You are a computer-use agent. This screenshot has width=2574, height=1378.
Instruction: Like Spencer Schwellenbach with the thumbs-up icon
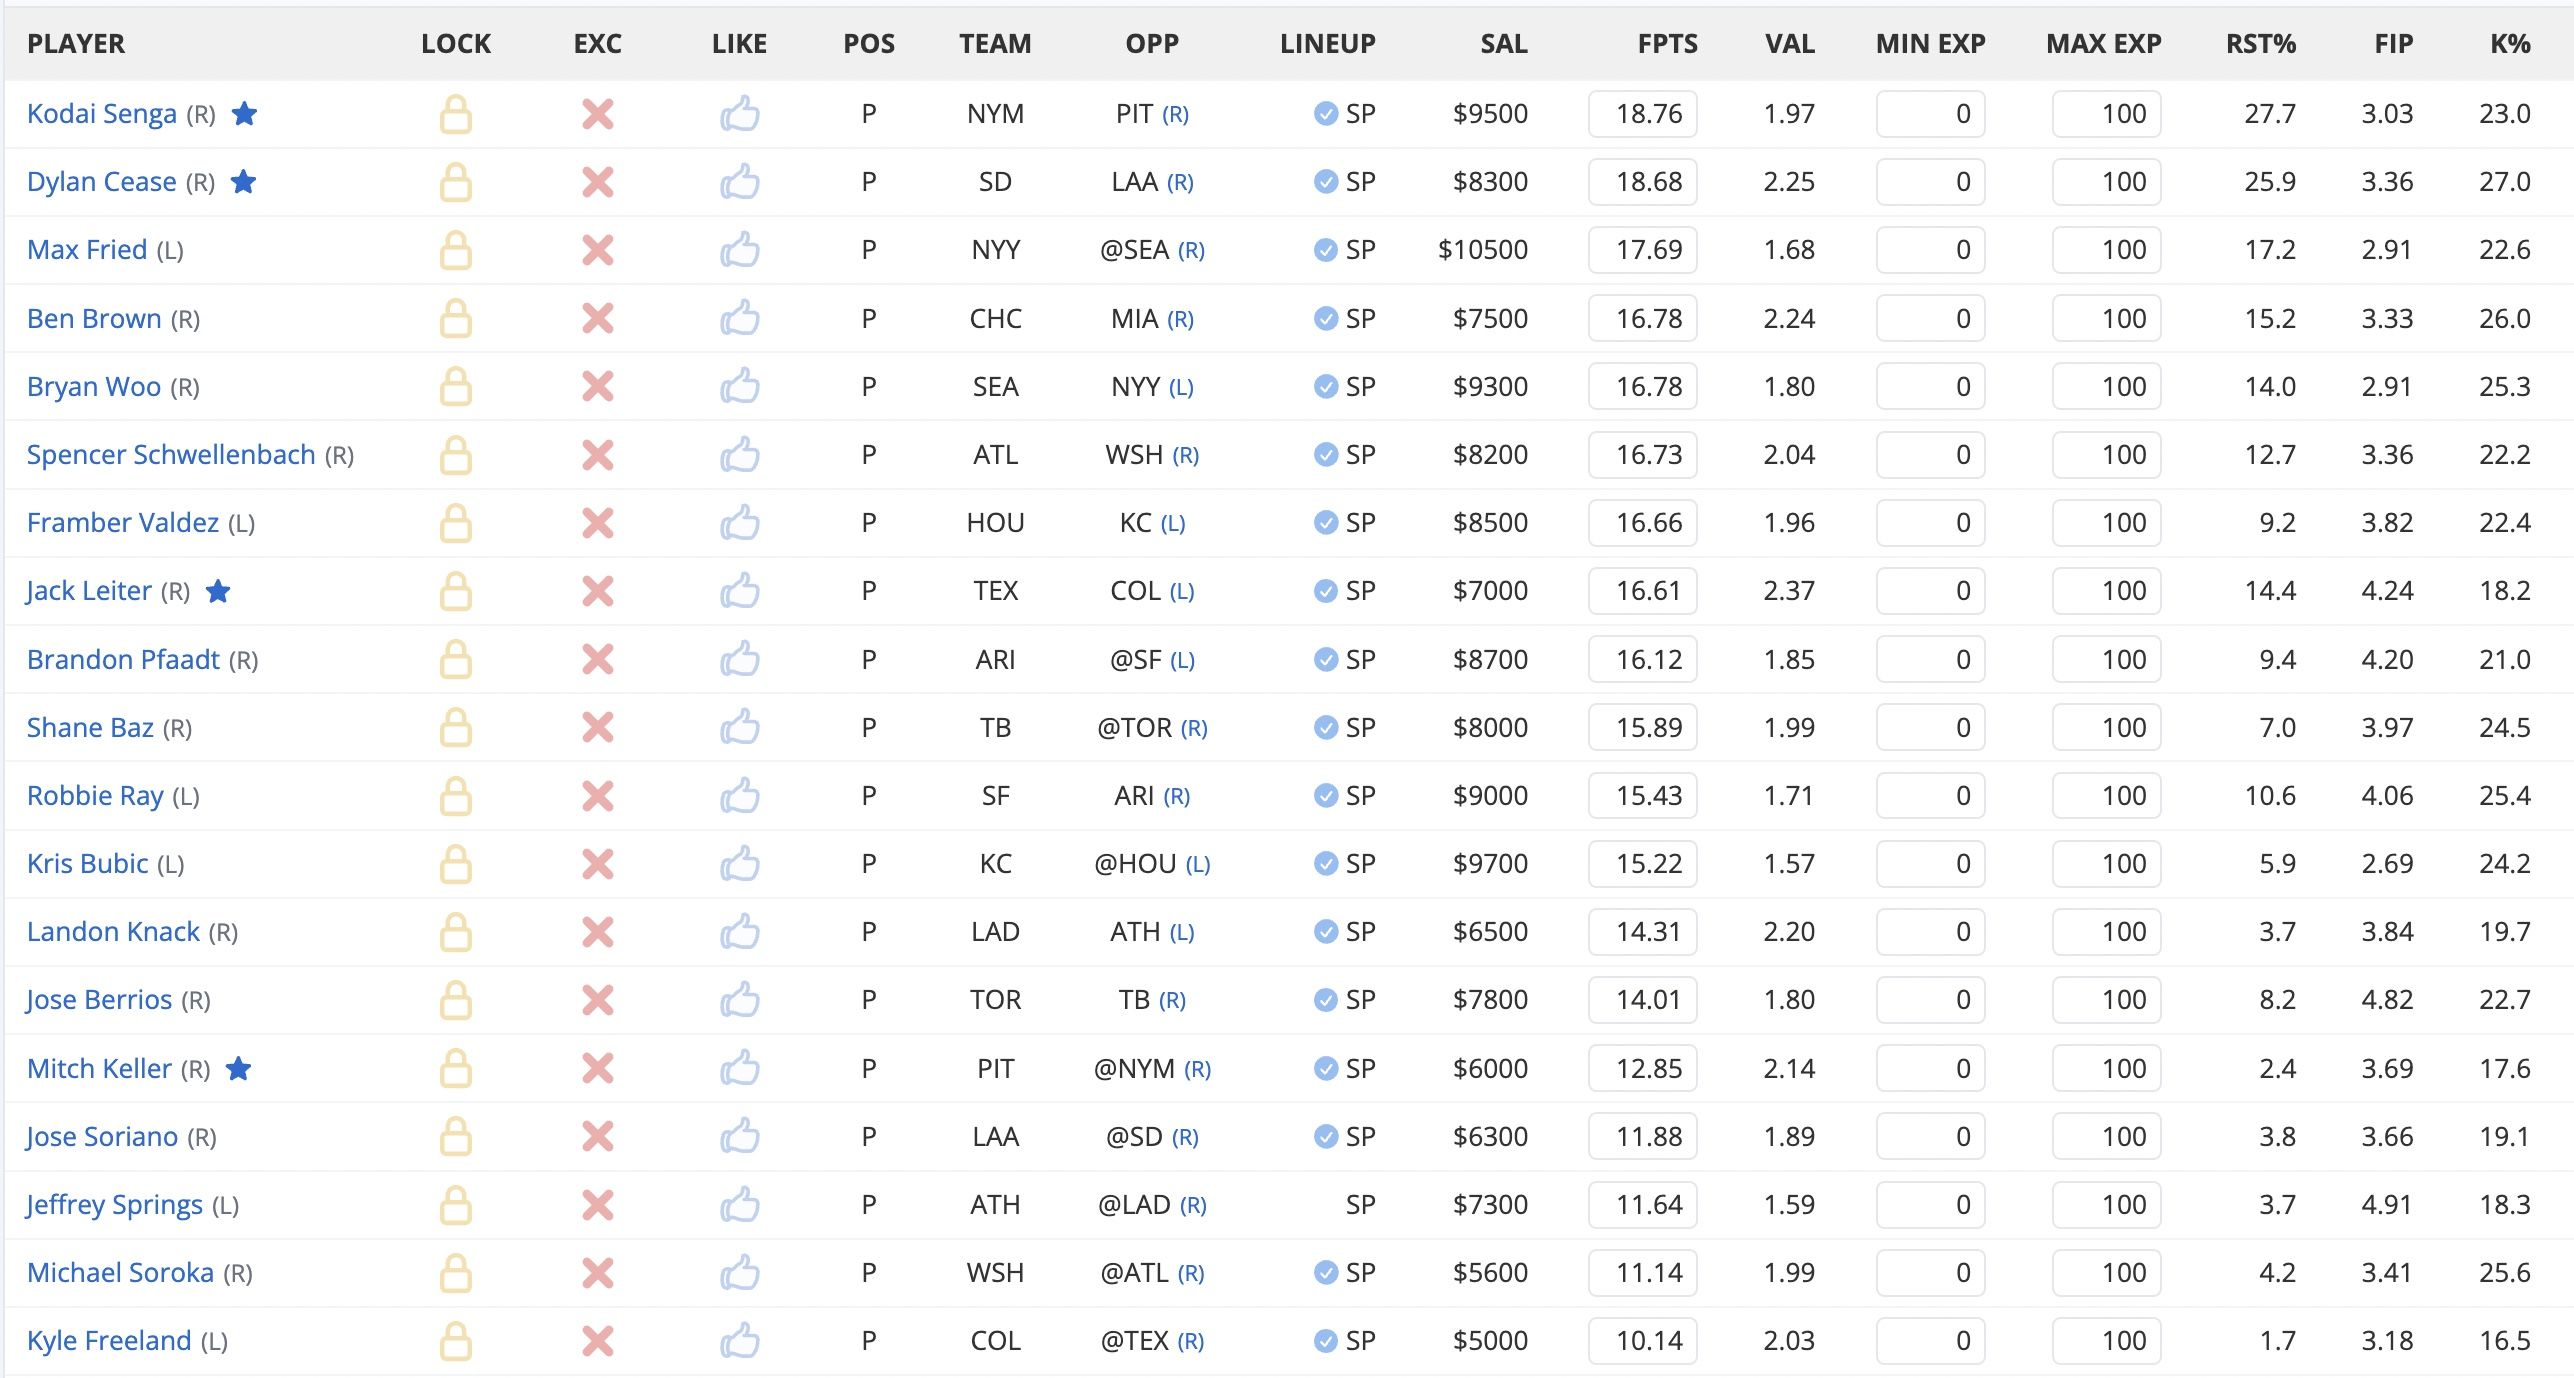[x=740, y=455]
